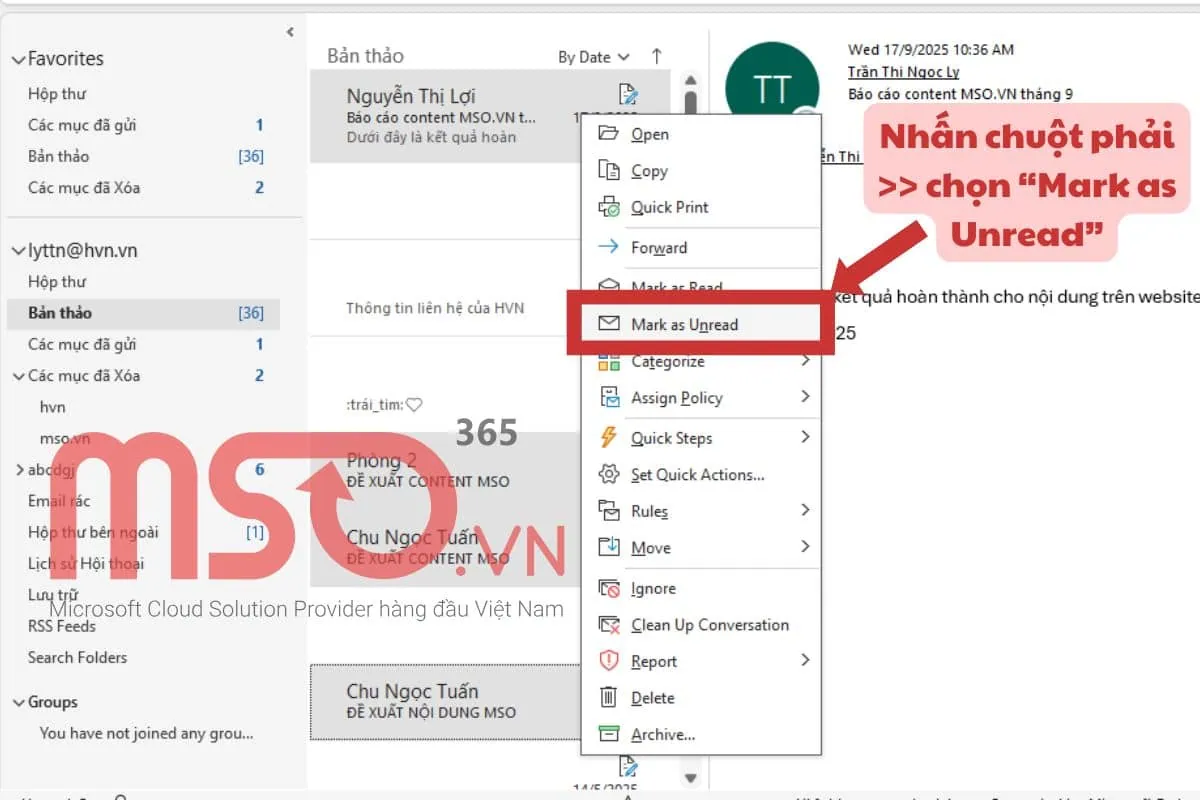The image size is (1200, 800).
Task: Toggle sort order with the up arrow
Action: coord(657,57)
